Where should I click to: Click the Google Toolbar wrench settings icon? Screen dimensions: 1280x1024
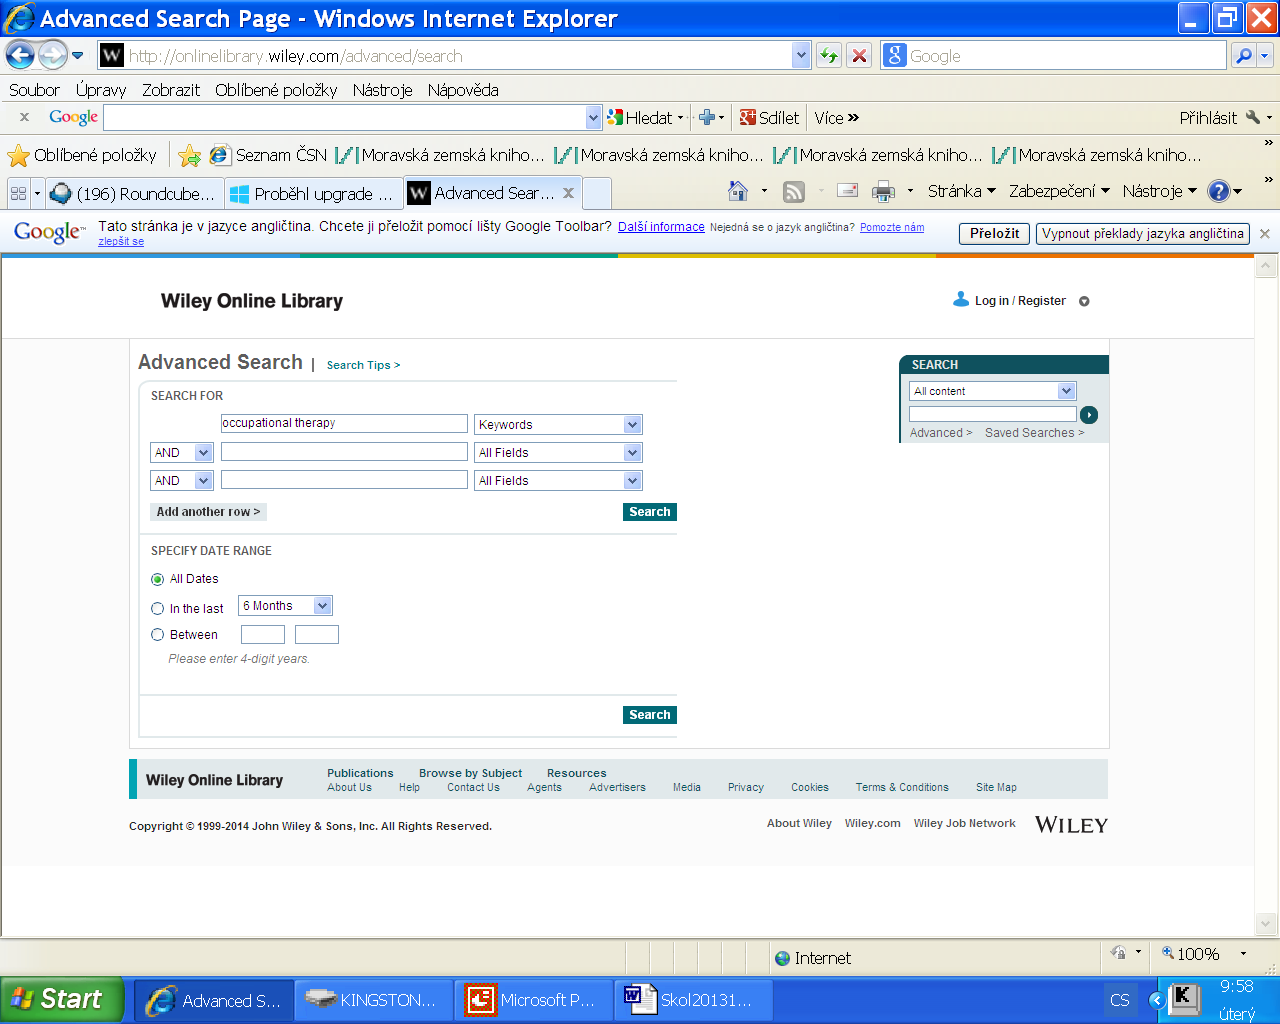[1253, 118]
